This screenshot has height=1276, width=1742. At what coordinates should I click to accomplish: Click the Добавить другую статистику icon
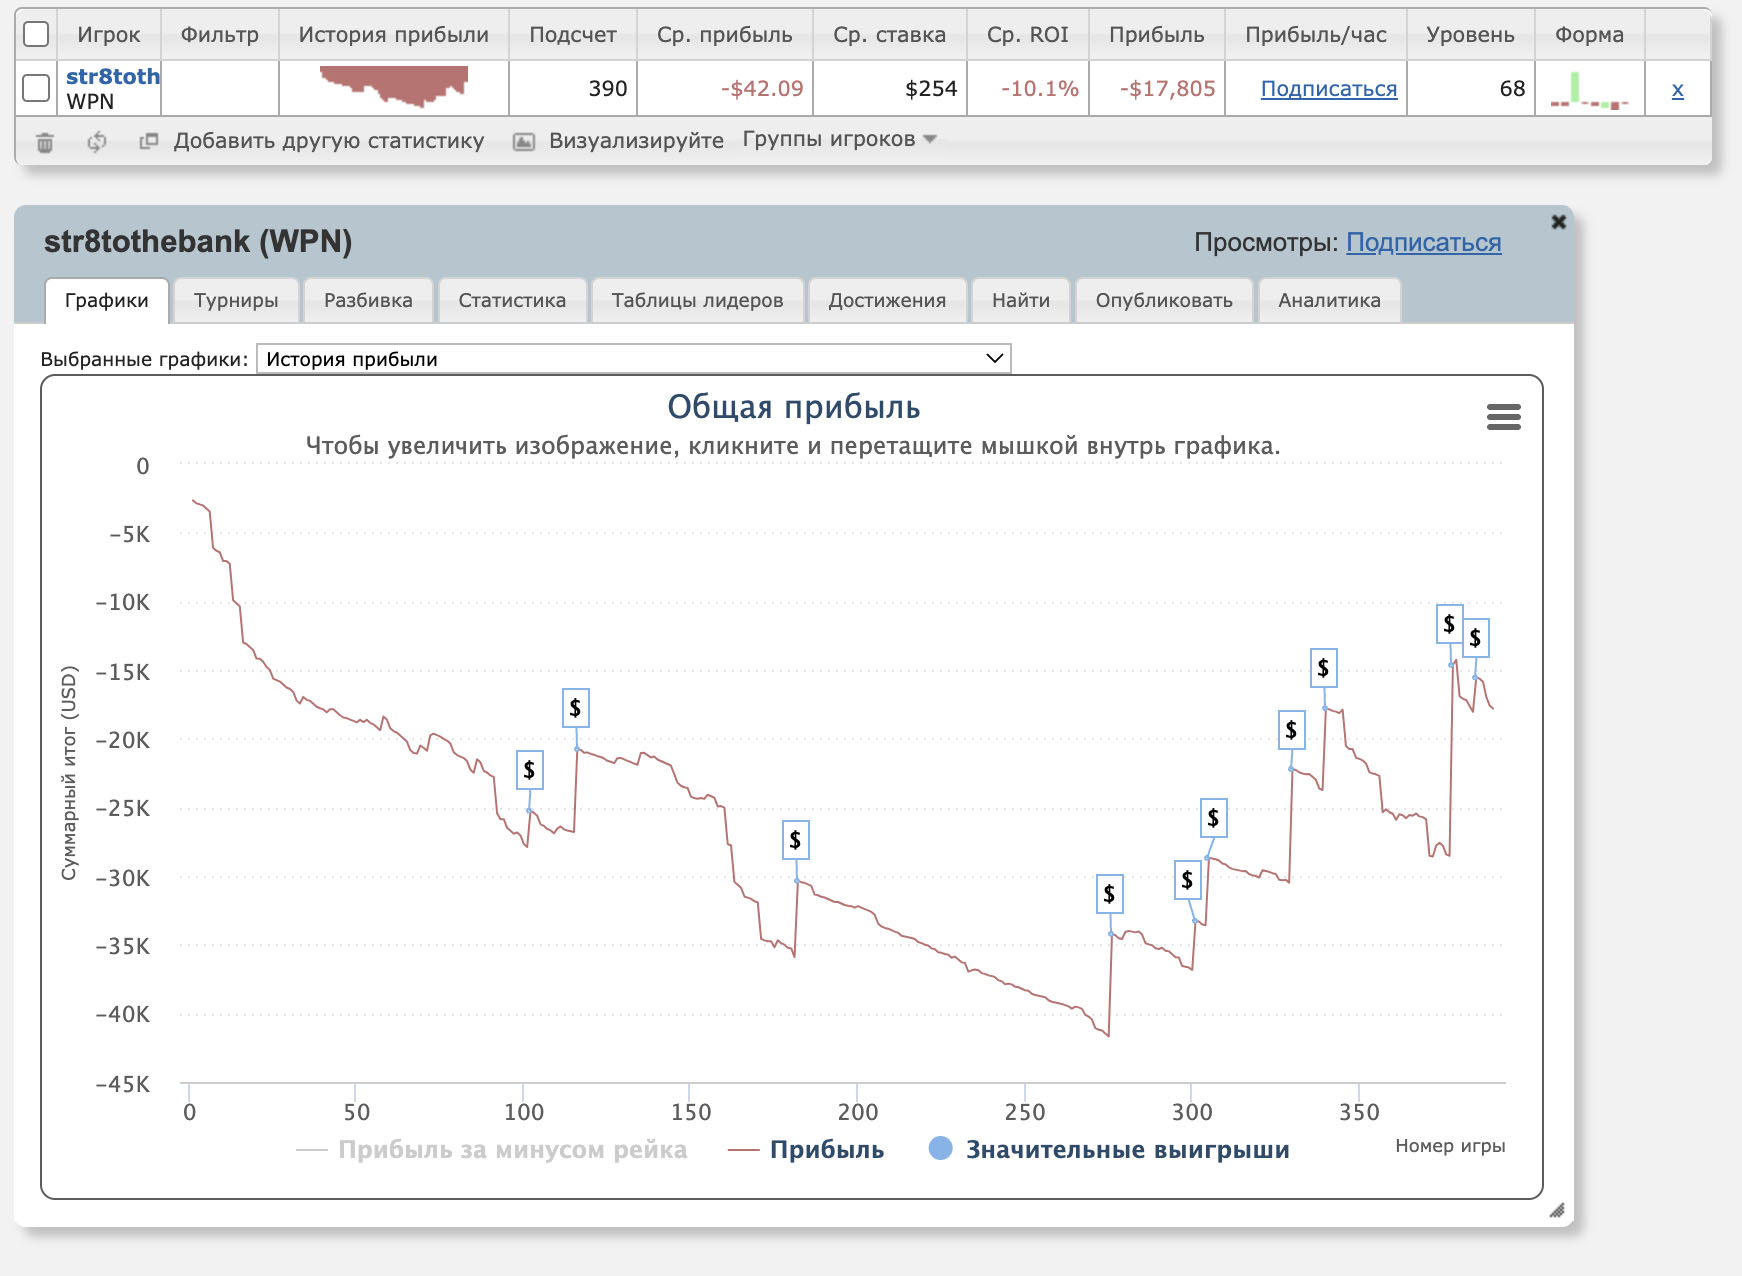coord(149,141)
